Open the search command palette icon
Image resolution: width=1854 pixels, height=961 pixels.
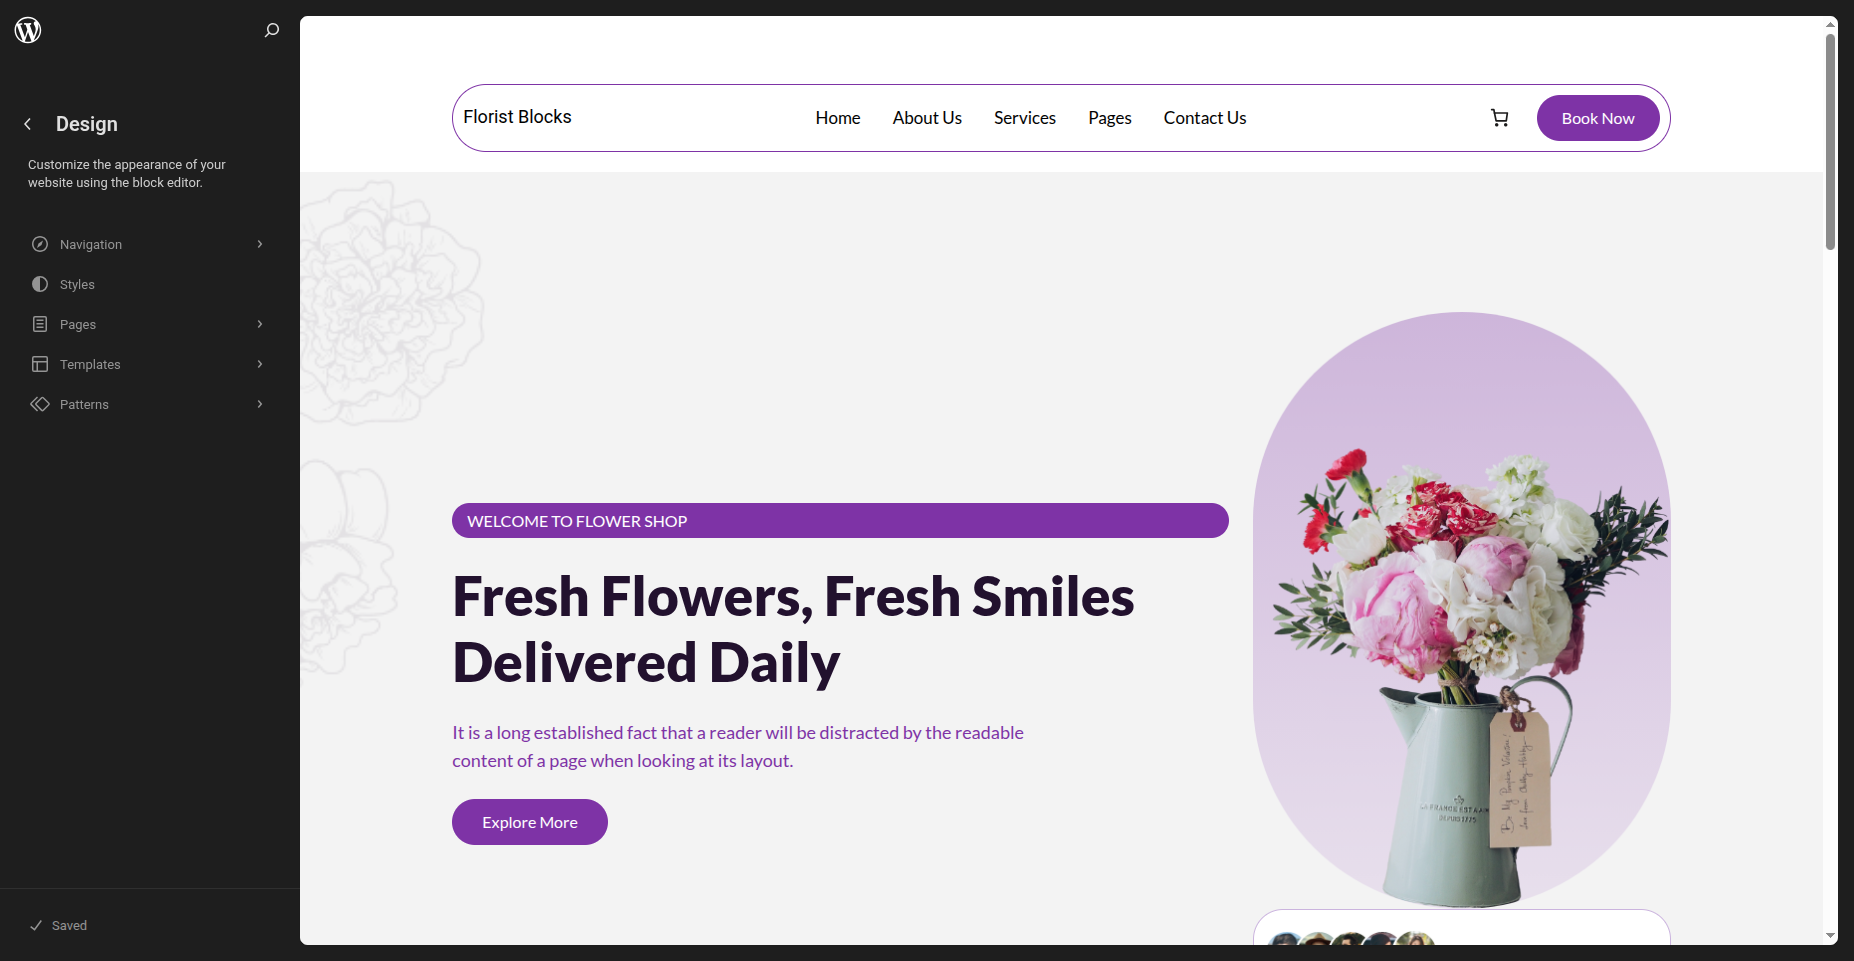point(271,30)
